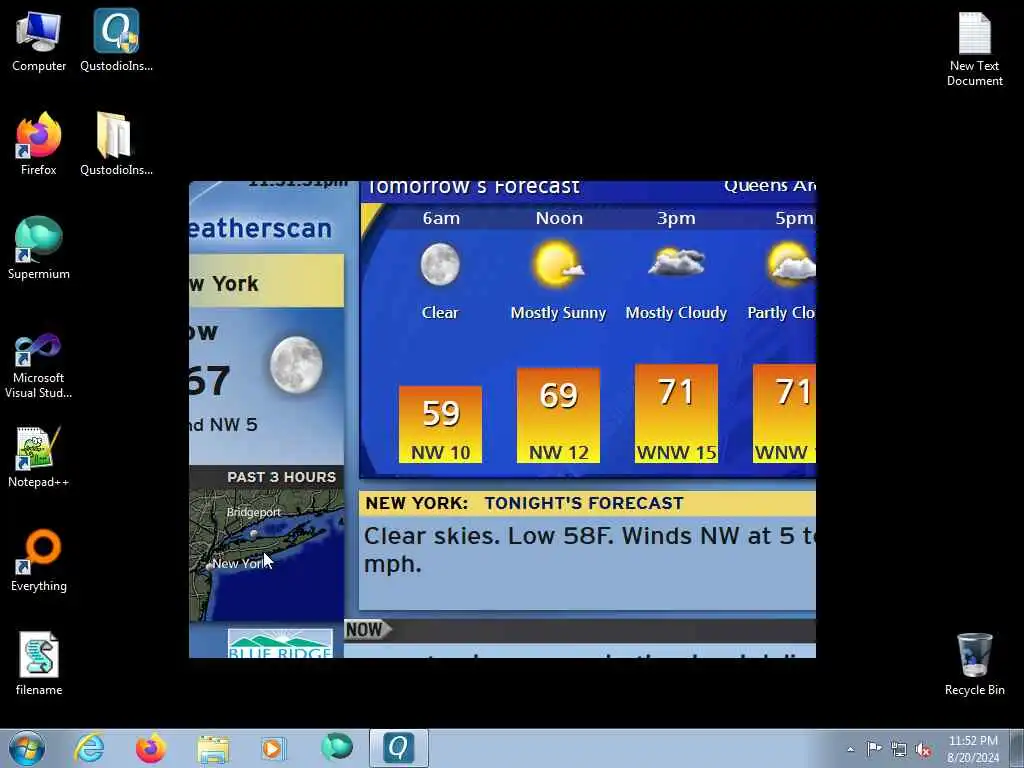Click the muted volume tray icon
Image resolution: width=1024 pixels, height=768 pixels.
coord(923,749)
